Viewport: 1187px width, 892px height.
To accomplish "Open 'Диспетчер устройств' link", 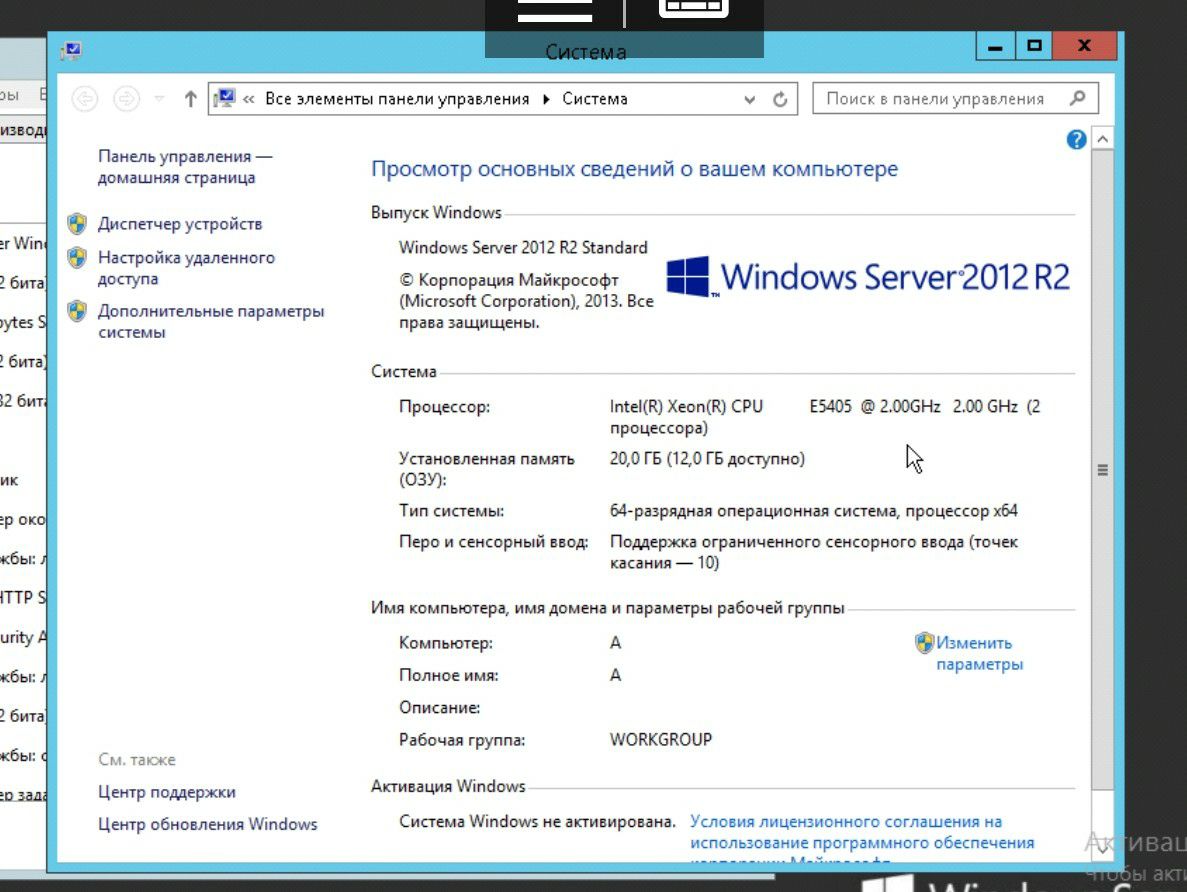I will tap(179, 224).
